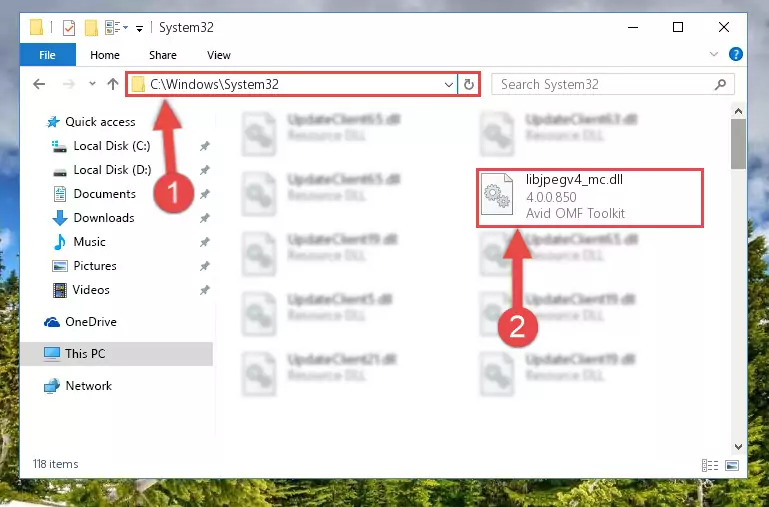Viewport: 769px width, 507px height.
Task: Click the scrollbar up arrow
Action: 738,111
